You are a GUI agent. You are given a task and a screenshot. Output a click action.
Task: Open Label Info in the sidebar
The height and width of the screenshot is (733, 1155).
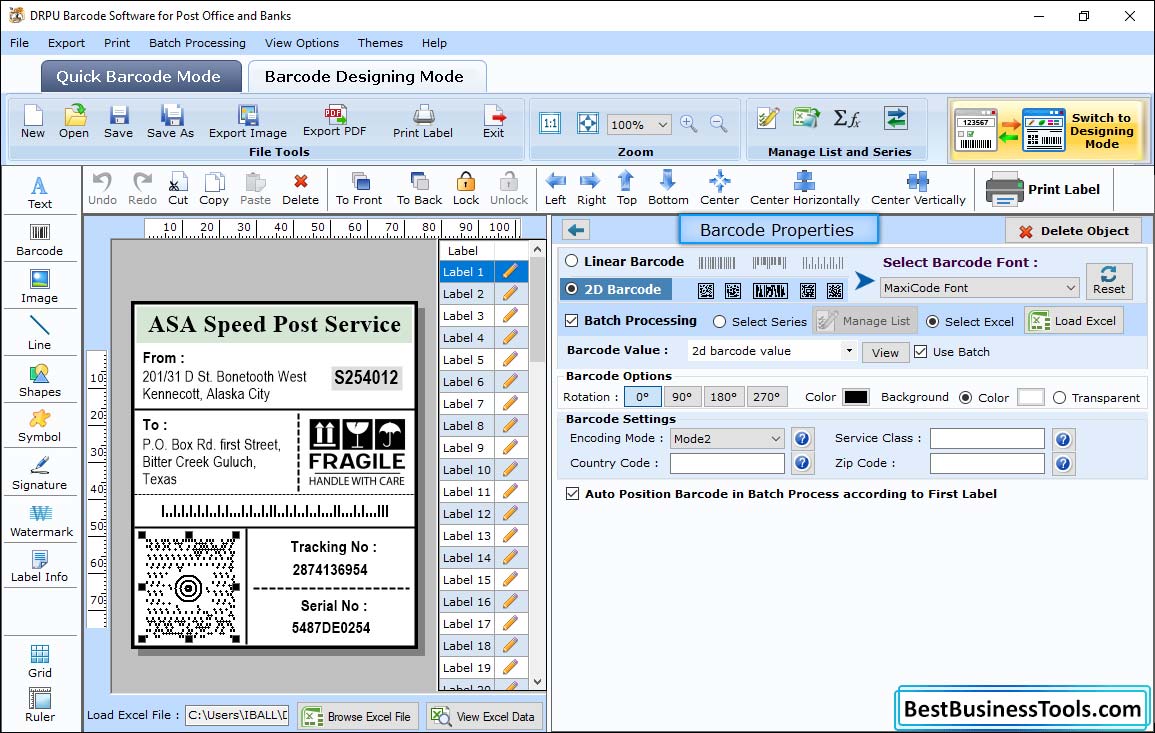tap(40, 567)
